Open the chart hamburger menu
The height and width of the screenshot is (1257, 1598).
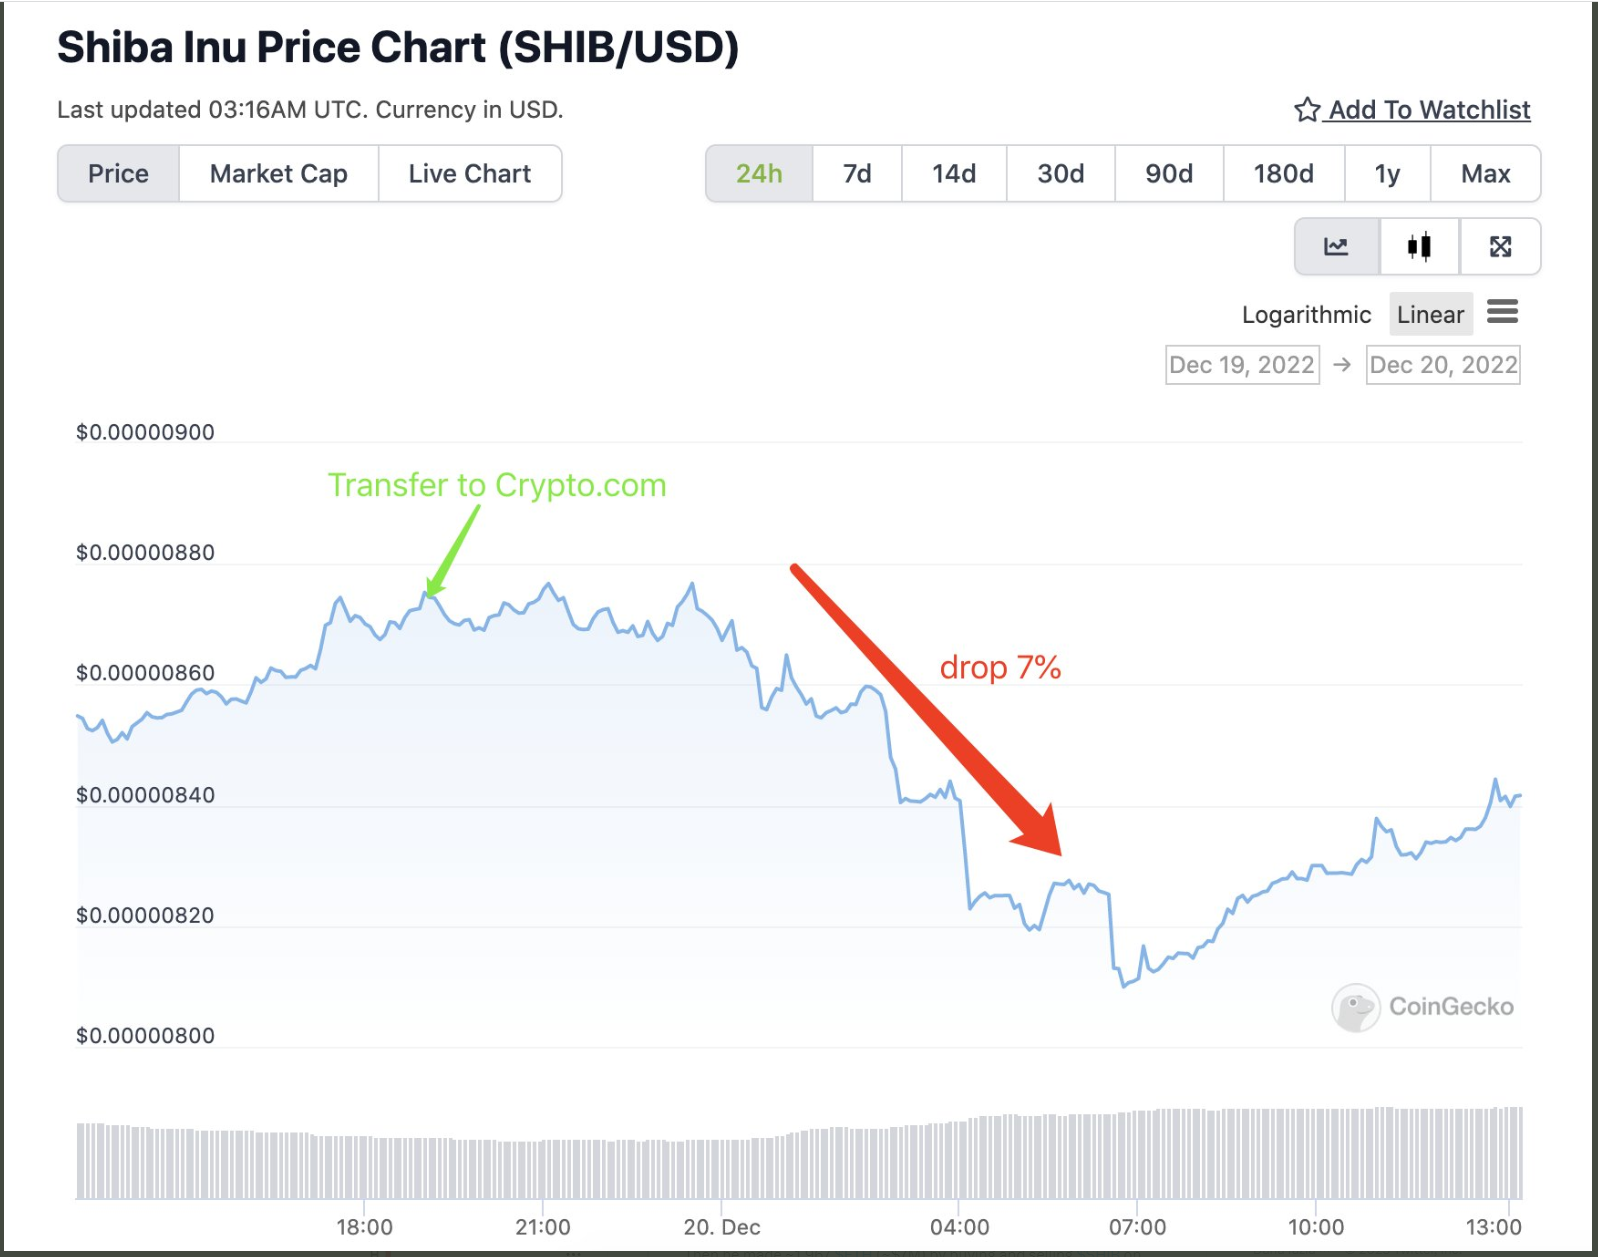(1502, 313)
